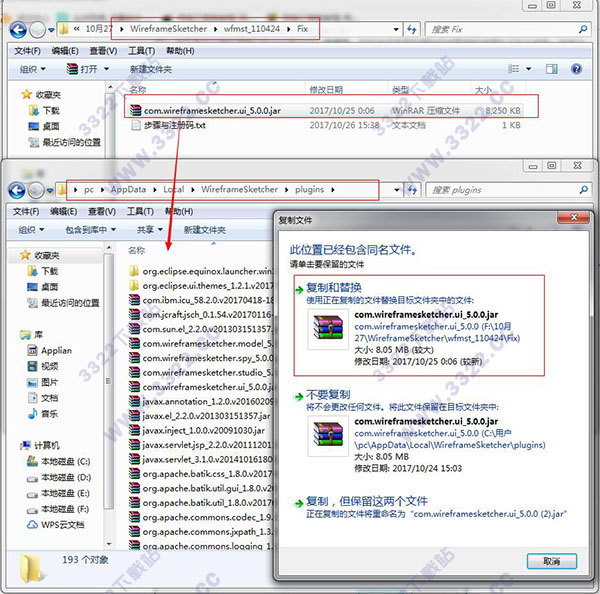The width and height of the screenshot is (600, 594).
Task: Refresh the plugins window address bar
Action: click(x=412, y=190)
